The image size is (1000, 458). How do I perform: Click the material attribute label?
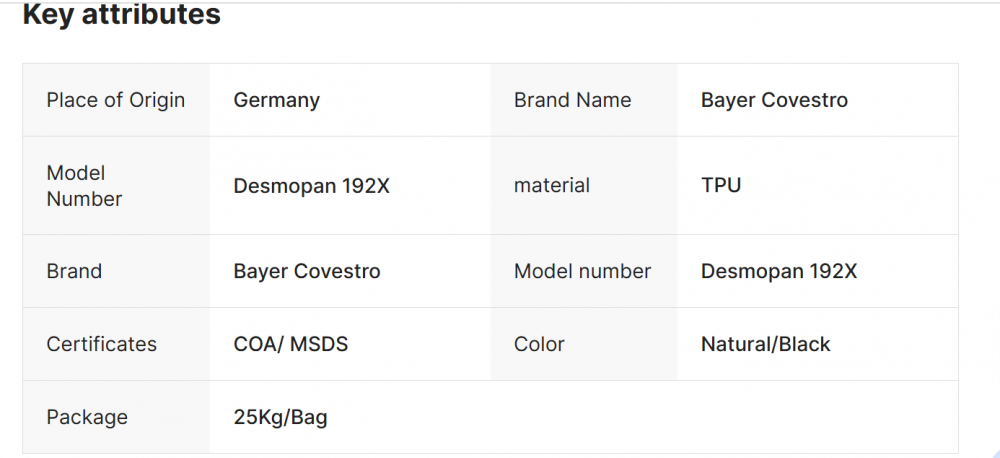pyautogui.click(x=552, y=185)
